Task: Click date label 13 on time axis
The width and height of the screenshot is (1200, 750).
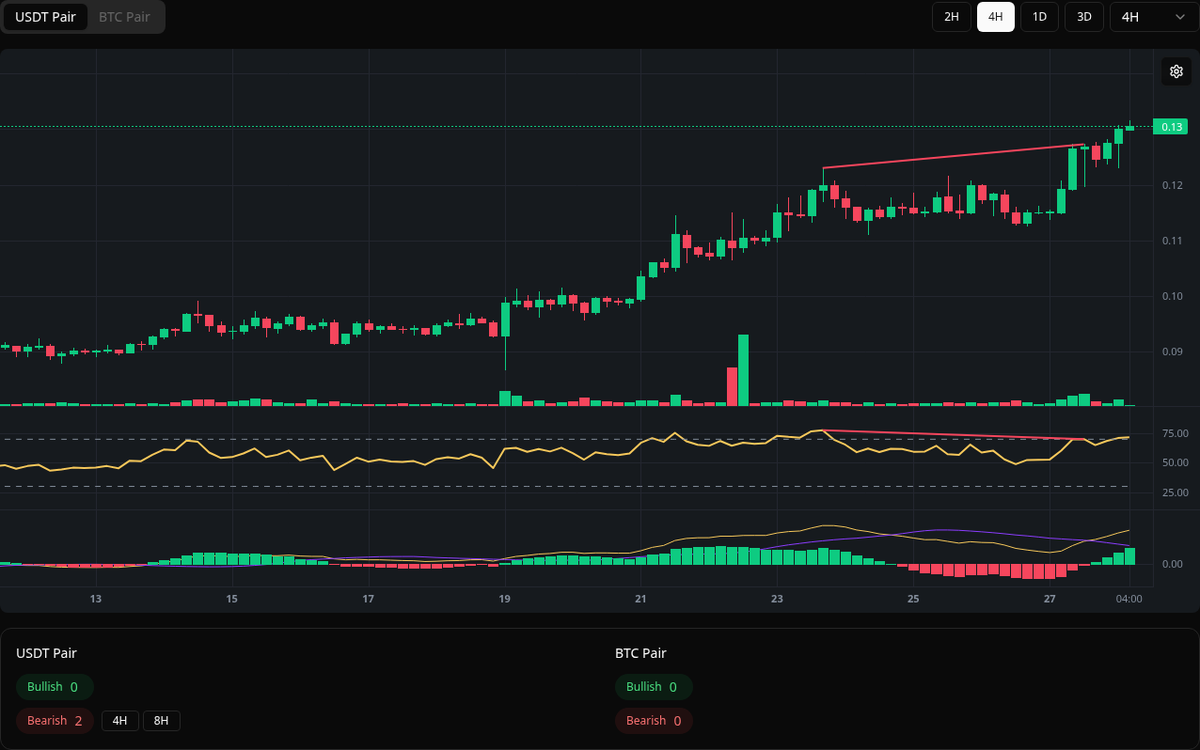Action: click(96, 599)
